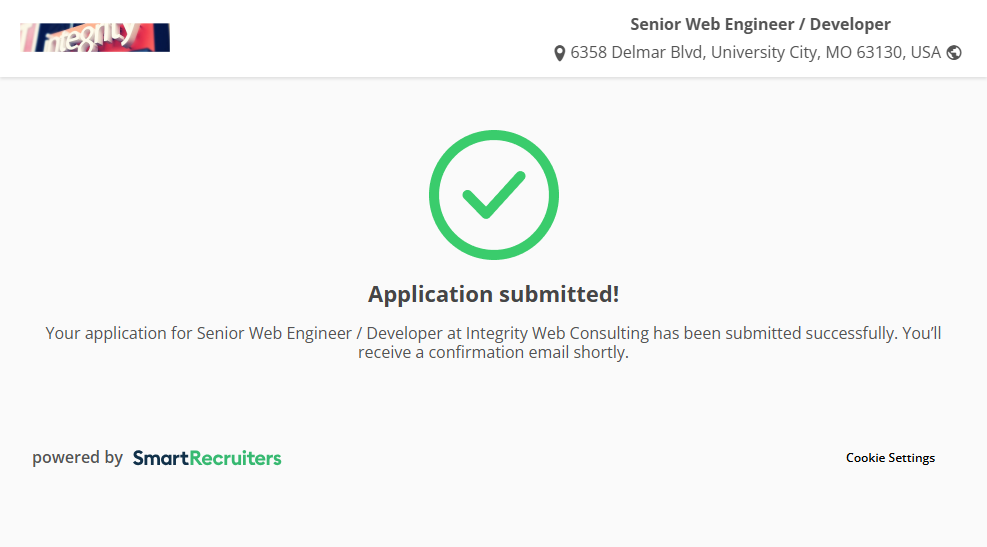This screenshot has height=547, width=987.
Task: Click the location pin icon in header
Action: click(x=560, y=53)
